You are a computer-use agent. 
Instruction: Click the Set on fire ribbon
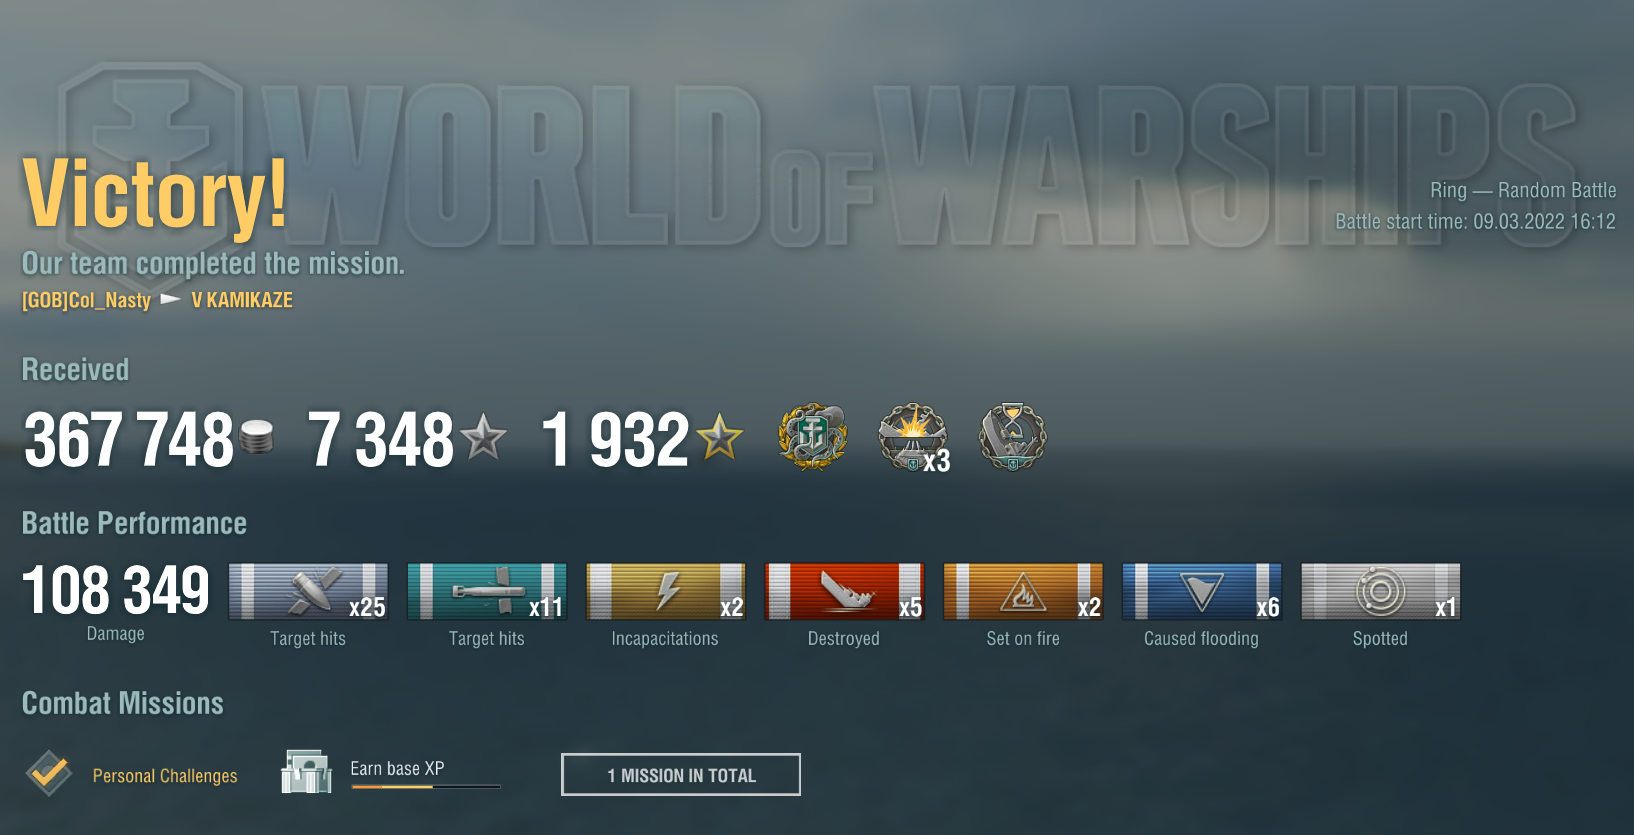click(x=1023, y=592)
